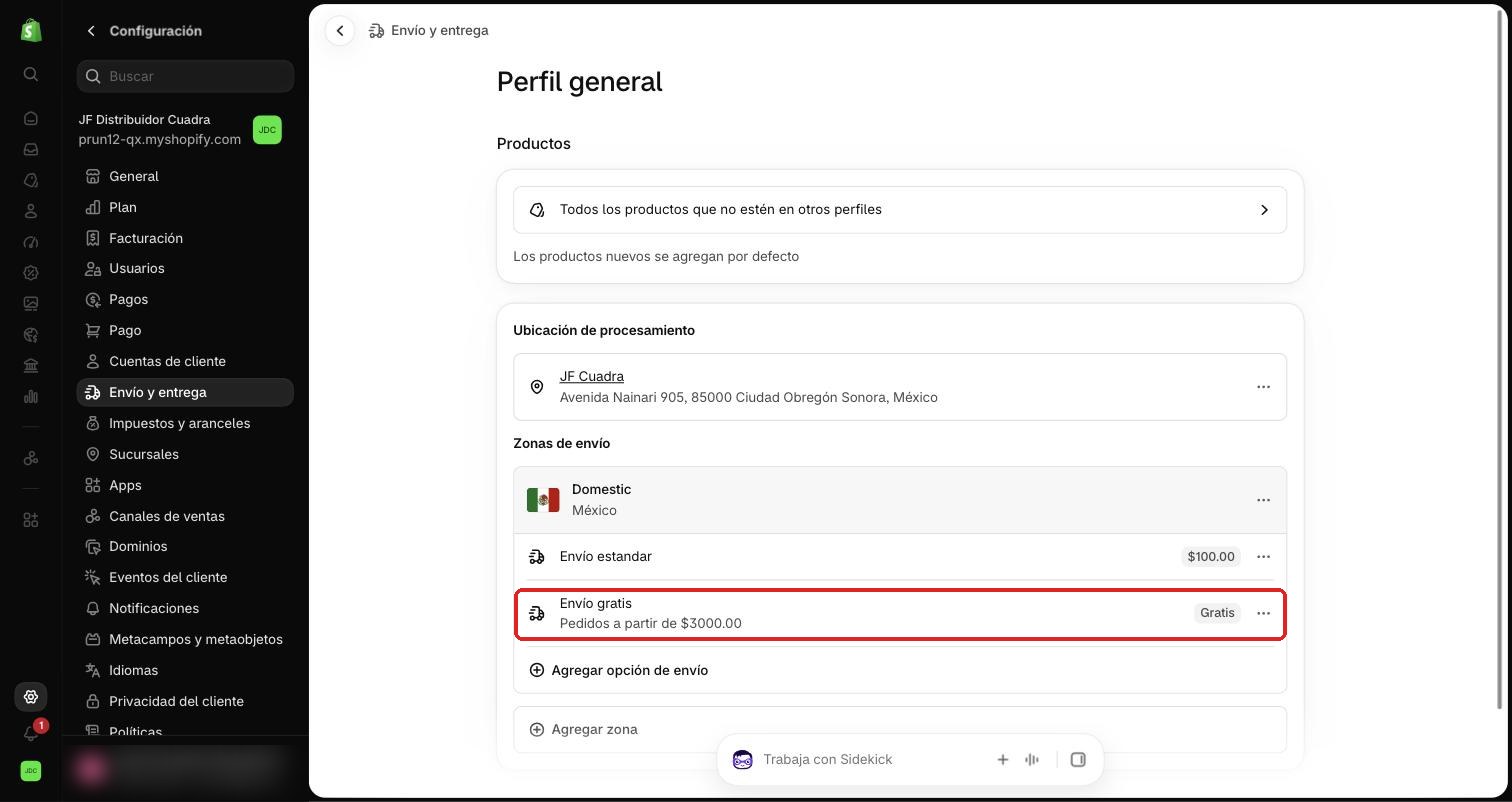Screen dimensions: 1512x802
Task: Open the three-dot menu for Envío estandar
Action: click(x=1263, y=557)
